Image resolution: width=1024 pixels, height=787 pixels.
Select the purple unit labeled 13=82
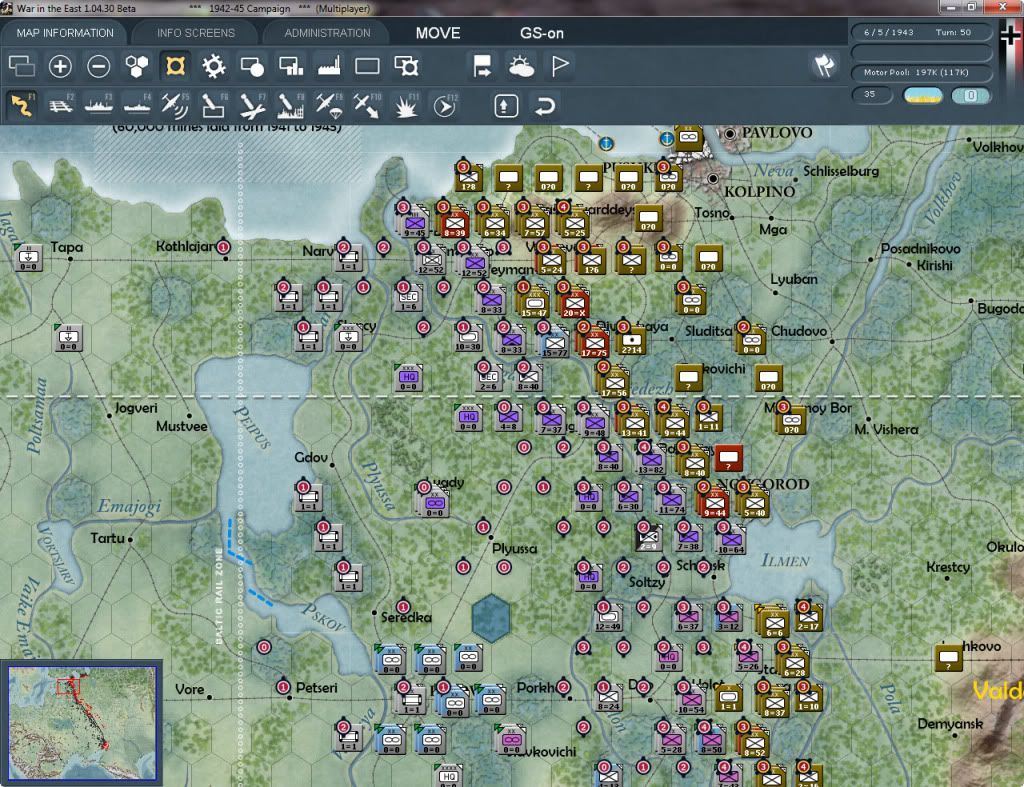[x=651, y=460]
